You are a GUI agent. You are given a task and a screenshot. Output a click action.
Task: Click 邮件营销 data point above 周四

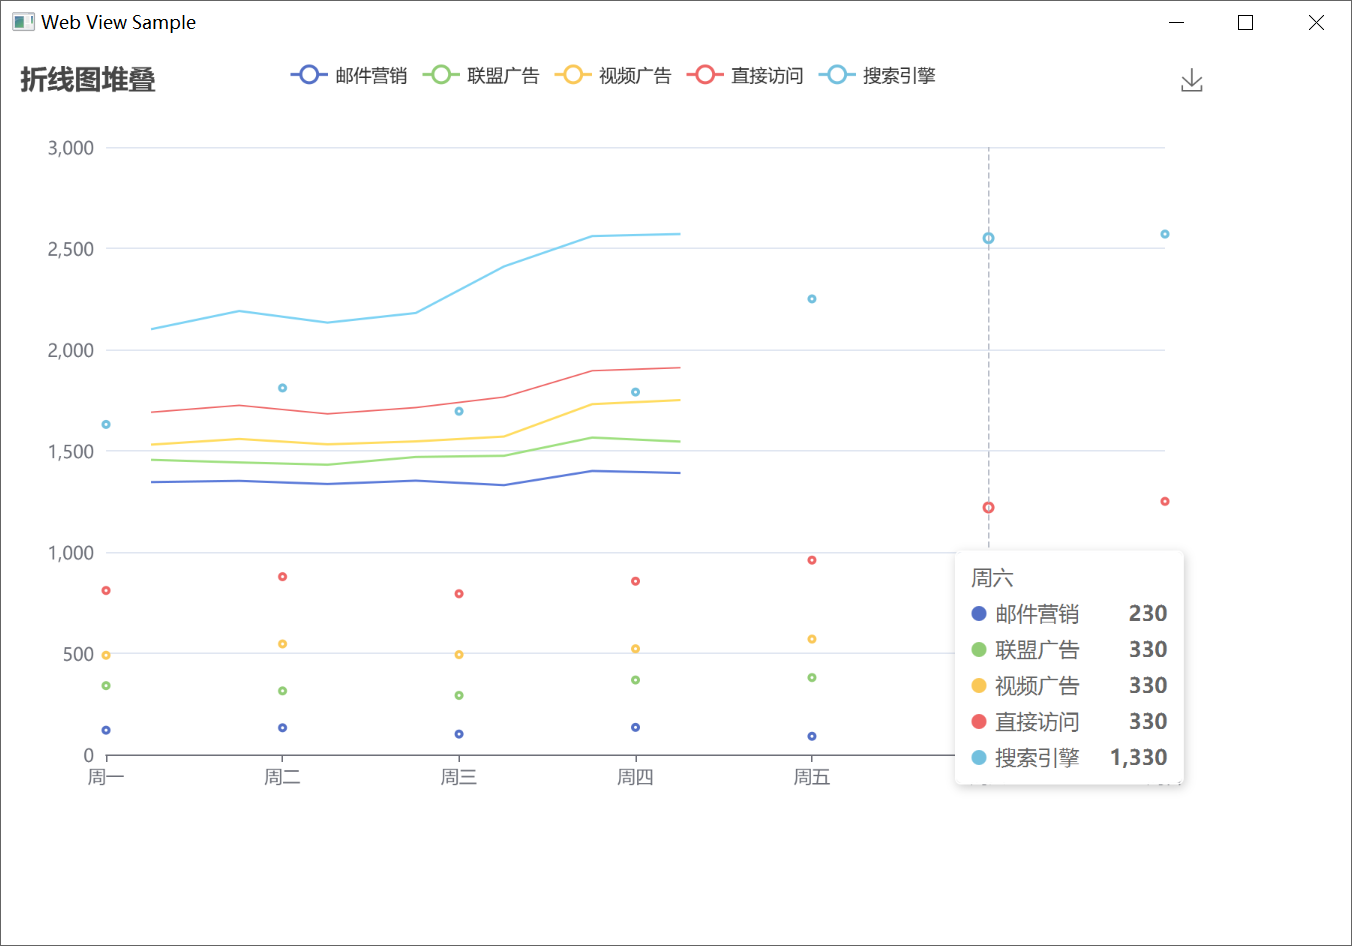click(635, 727)
